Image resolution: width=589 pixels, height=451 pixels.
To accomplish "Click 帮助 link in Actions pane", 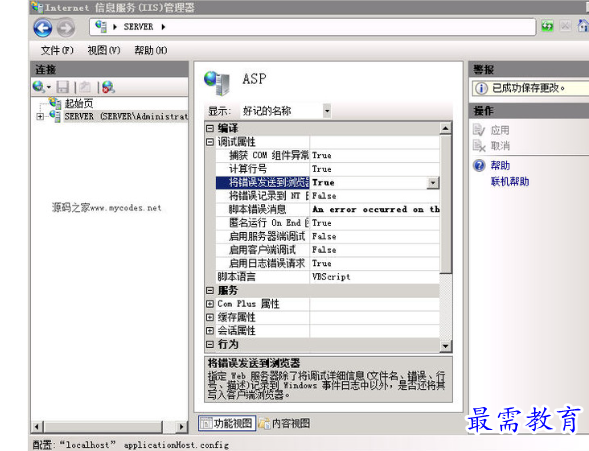I will click(x=500, y=166).
